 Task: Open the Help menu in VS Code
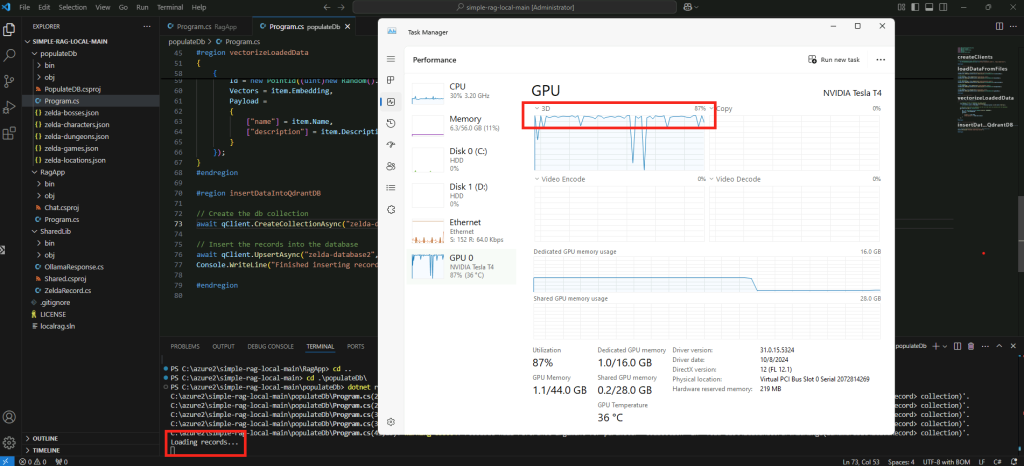pos(199,7)
